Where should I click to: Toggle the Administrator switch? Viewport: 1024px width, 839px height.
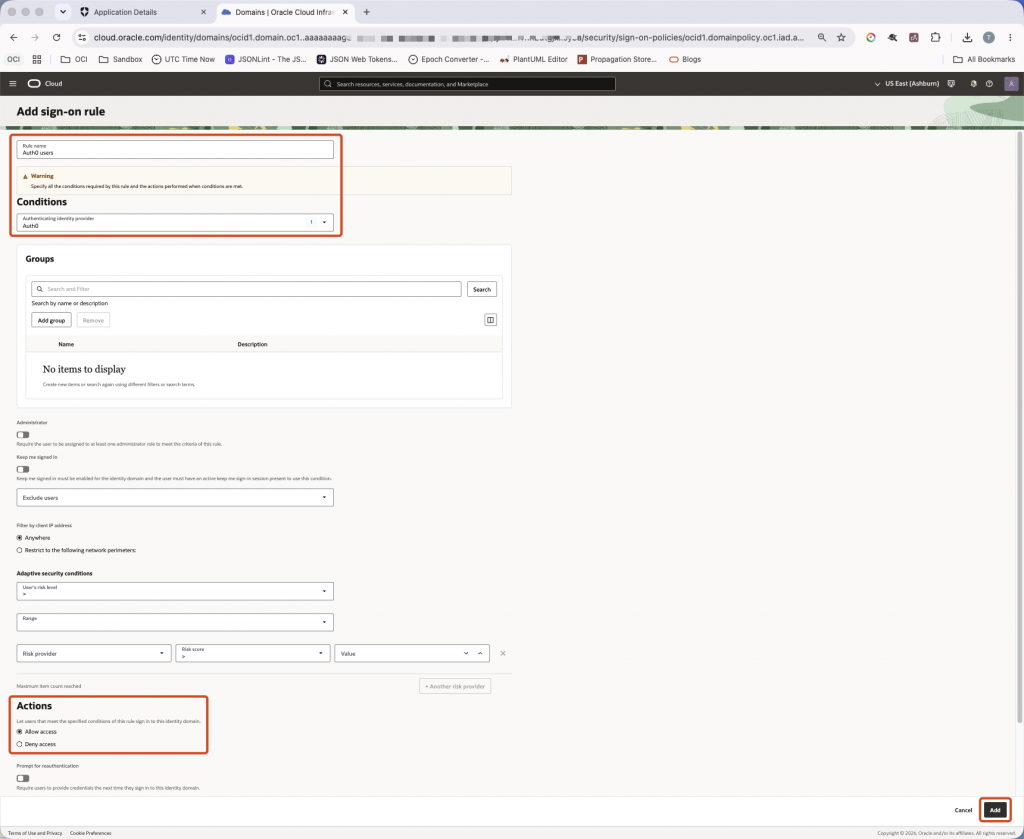(x=23, y=434)
